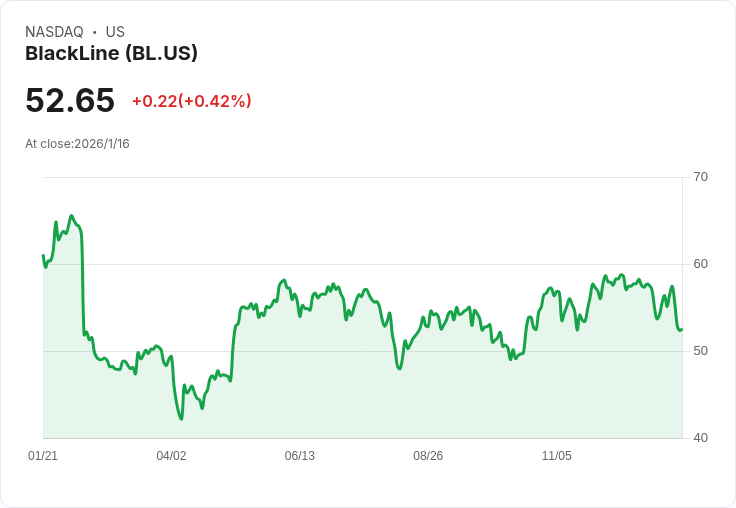This screenshot has height=508, width=736.
Task: Click the first data point at chart start
Action: (43, 255)
